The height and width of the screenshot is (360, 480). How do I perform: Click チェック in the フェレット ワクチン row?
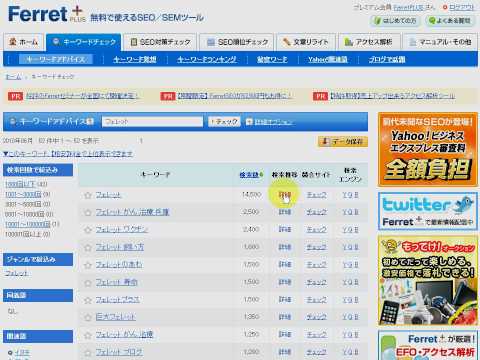tap(316, 230)
